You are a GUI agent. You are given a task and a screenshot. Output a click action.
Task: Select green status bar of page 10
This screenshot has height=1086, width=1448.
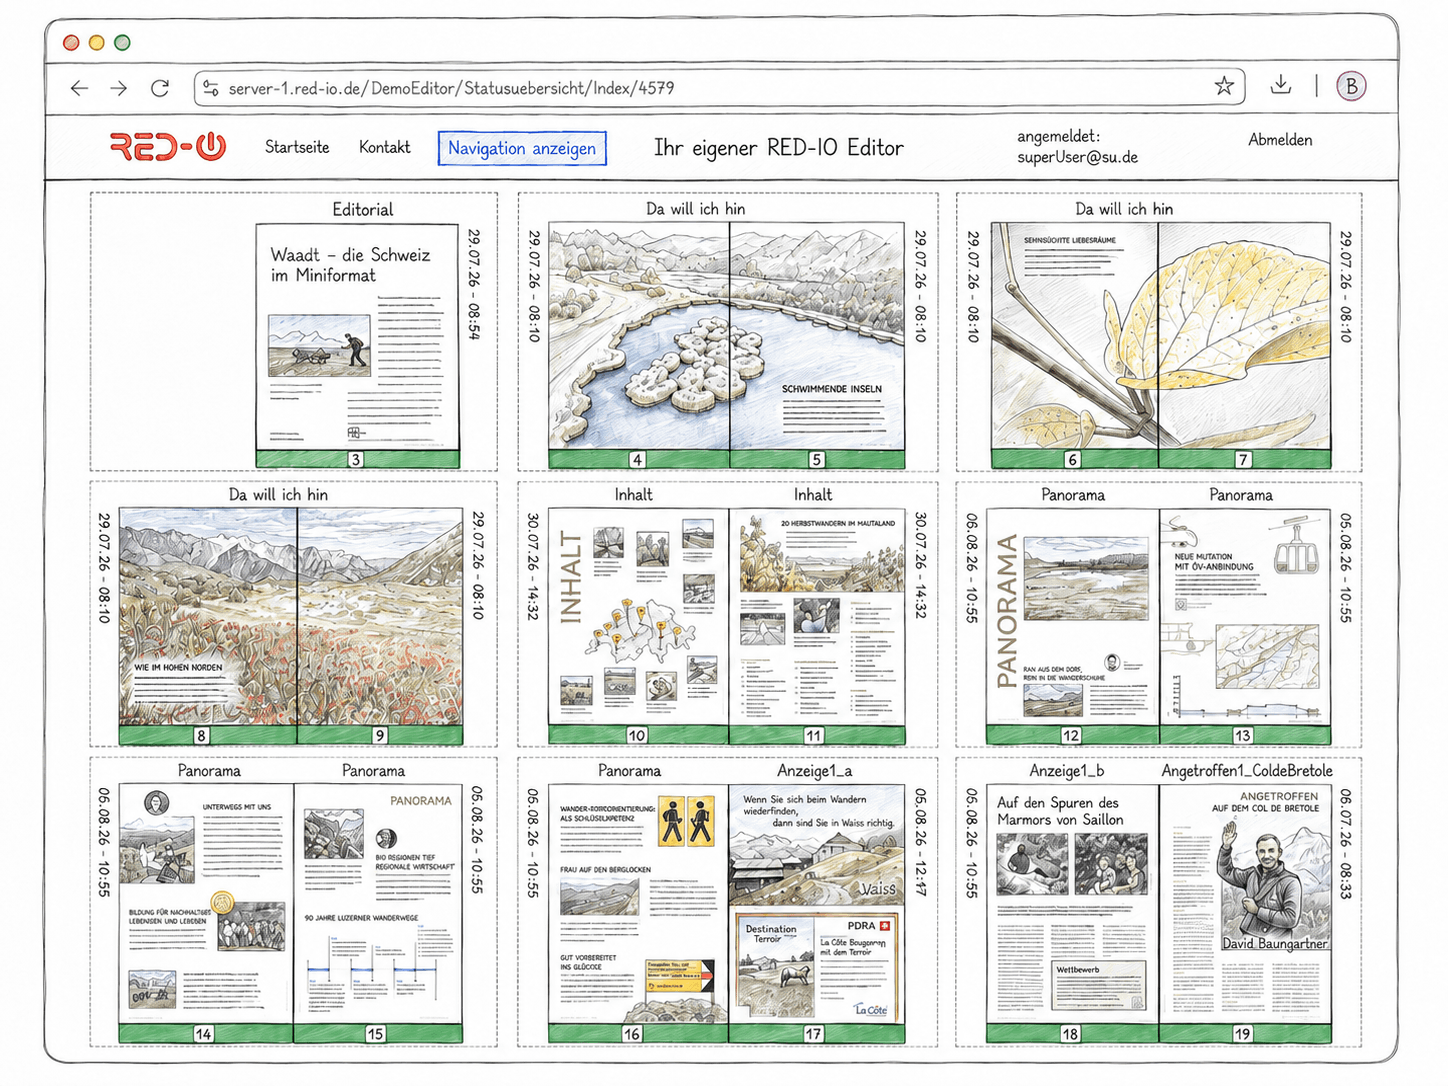tap(638, 735)
